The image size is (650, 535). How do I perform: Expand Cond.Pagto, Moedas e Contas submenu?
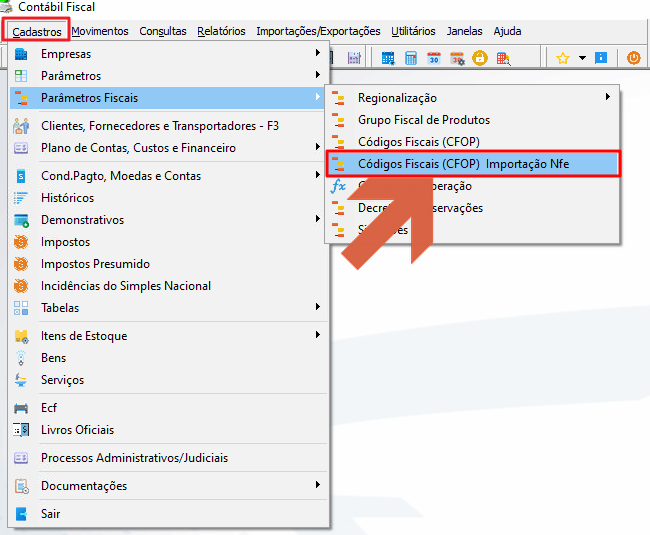(x=318, y=174)
